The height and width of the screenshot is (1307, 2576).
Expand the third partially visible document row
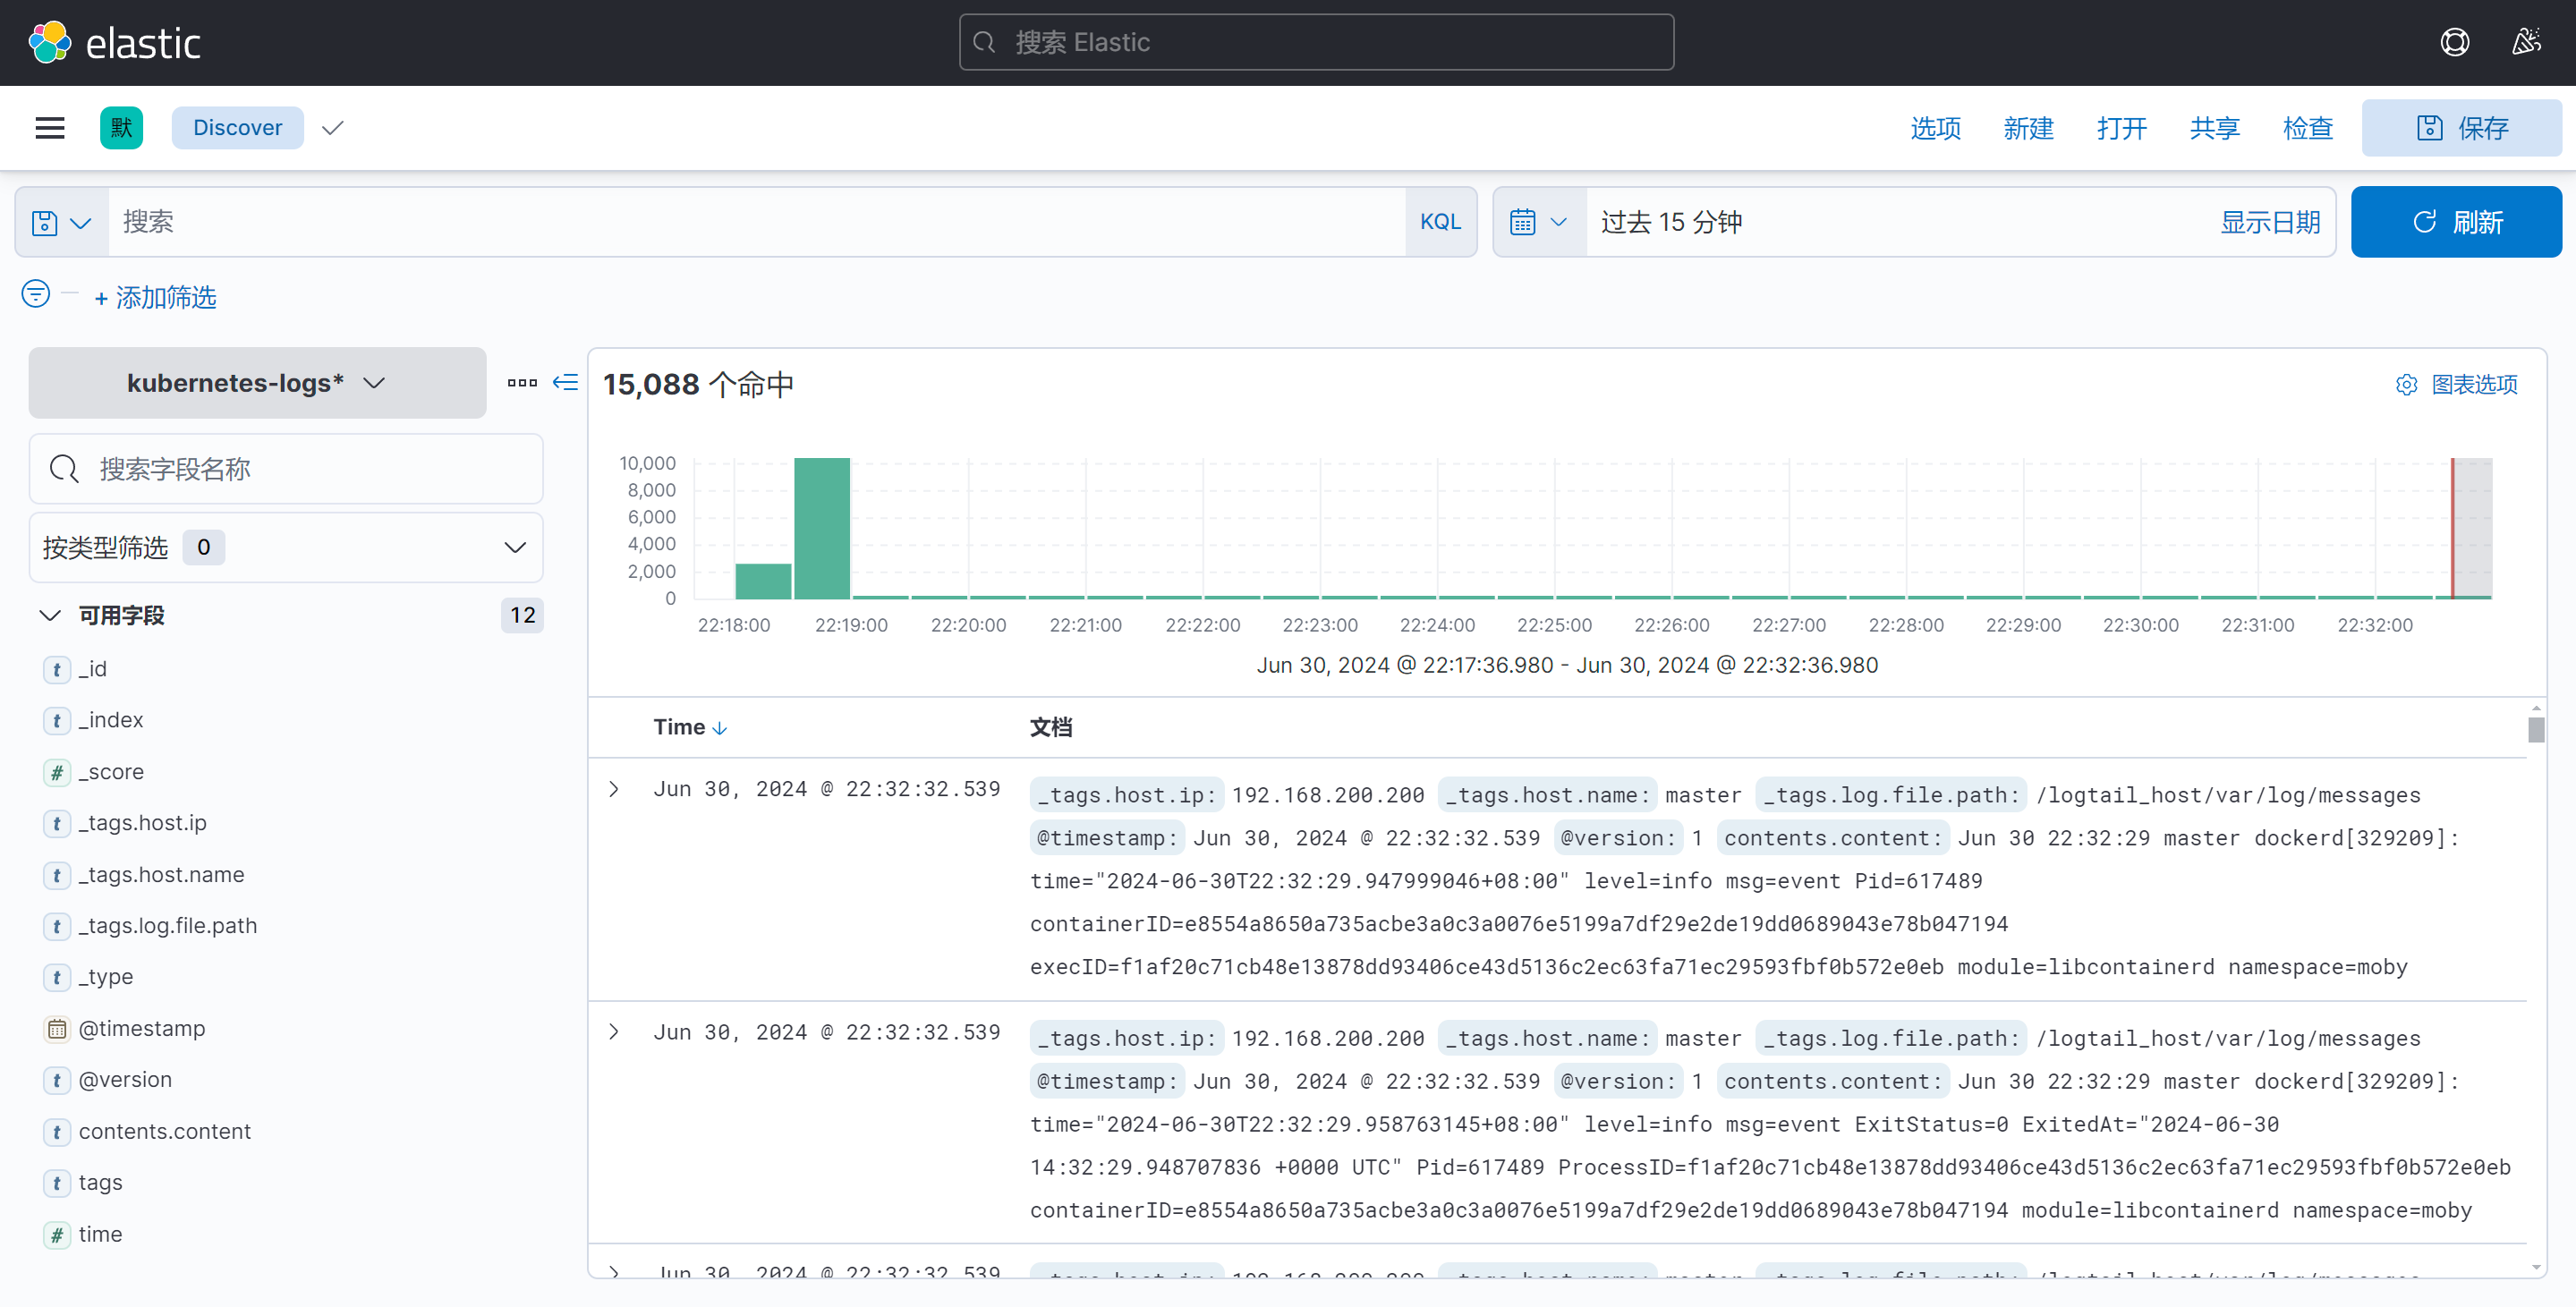(x=614, y=1271)
